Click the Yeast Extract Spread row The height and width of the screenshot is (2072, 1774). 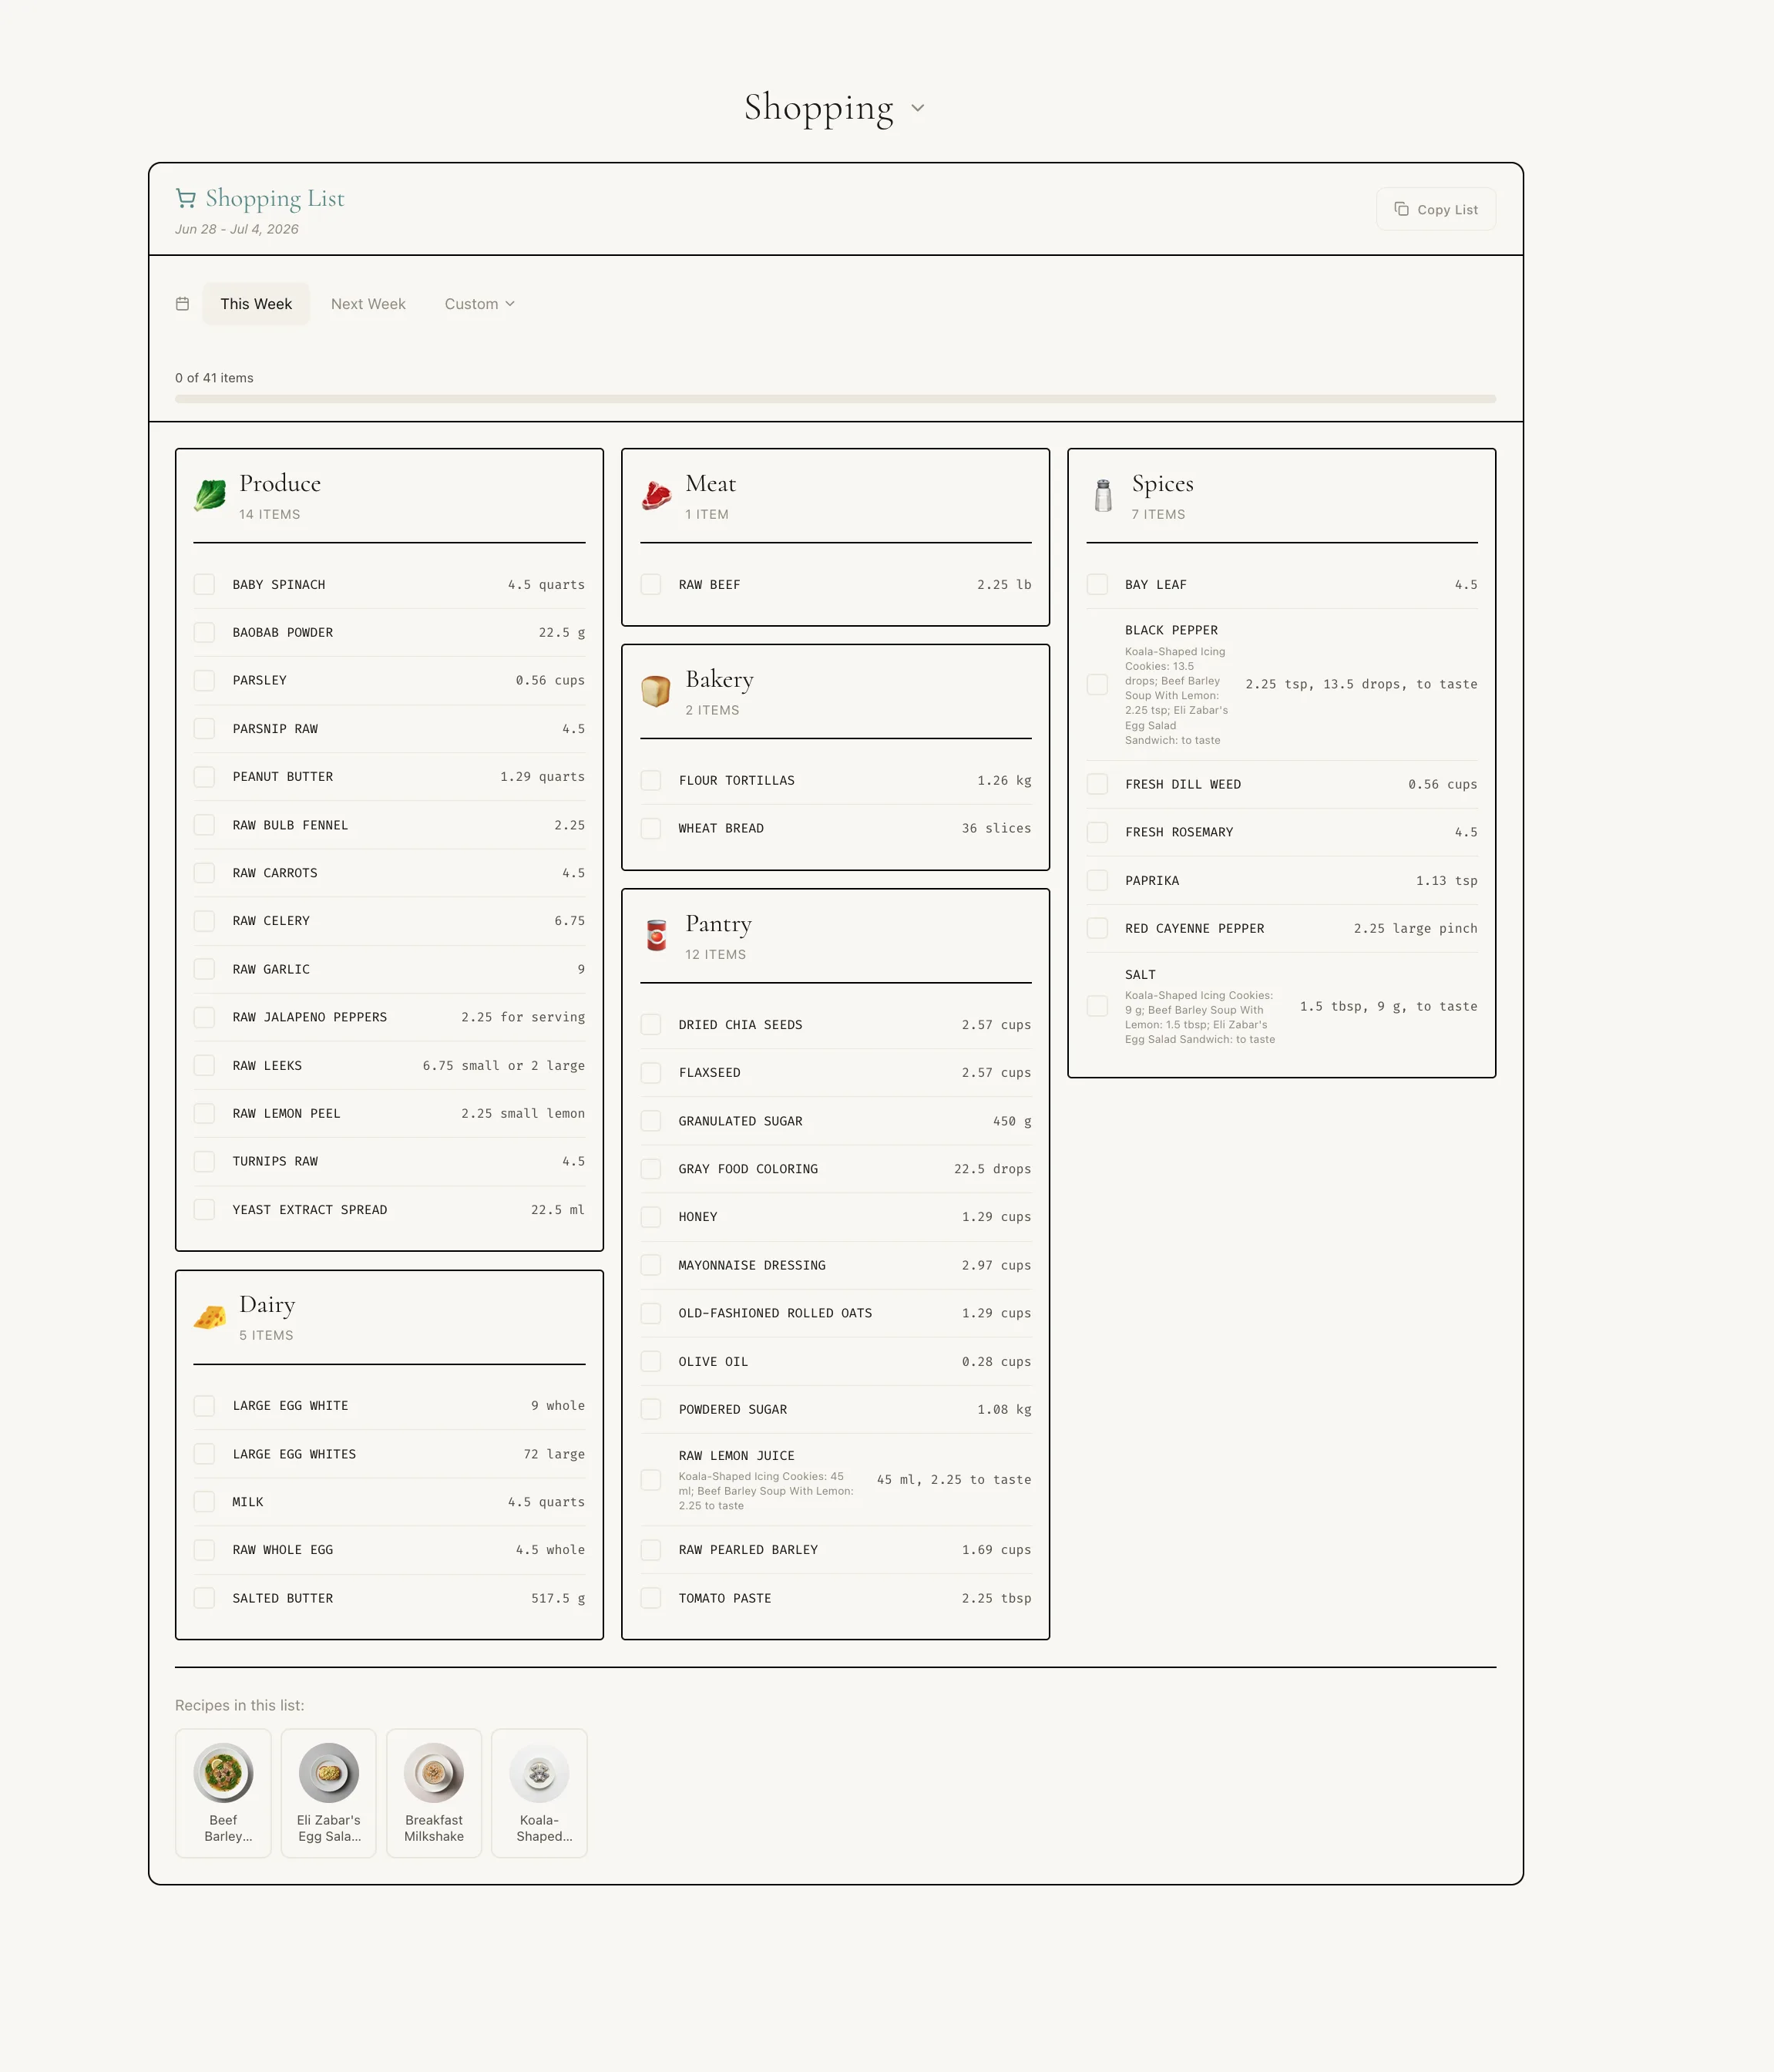(389, 1209)
